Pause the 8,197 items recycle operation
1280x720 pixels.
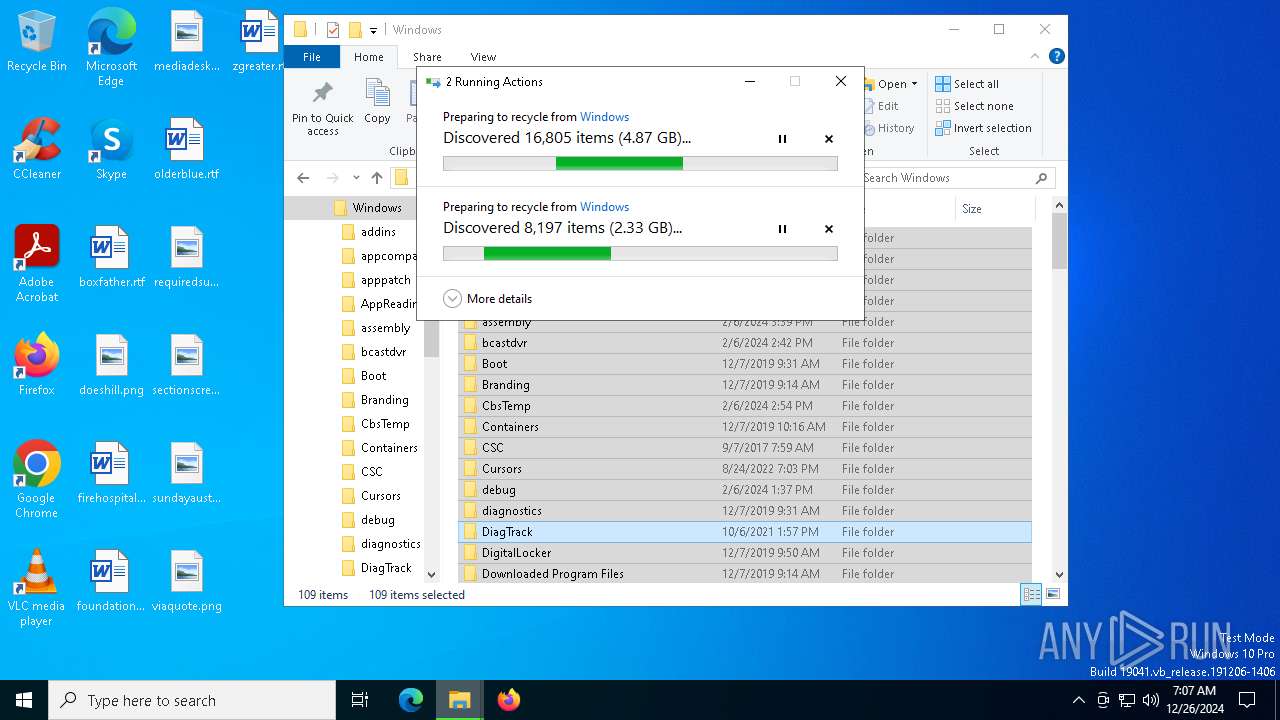(782, 229)
